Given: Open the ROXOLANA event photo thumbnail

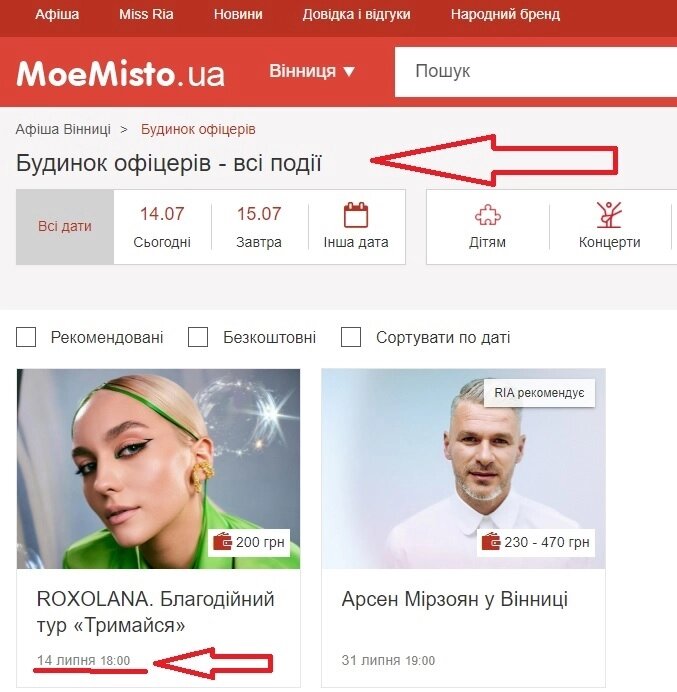Looking at the screenshot, I should [x=158, y=469].
